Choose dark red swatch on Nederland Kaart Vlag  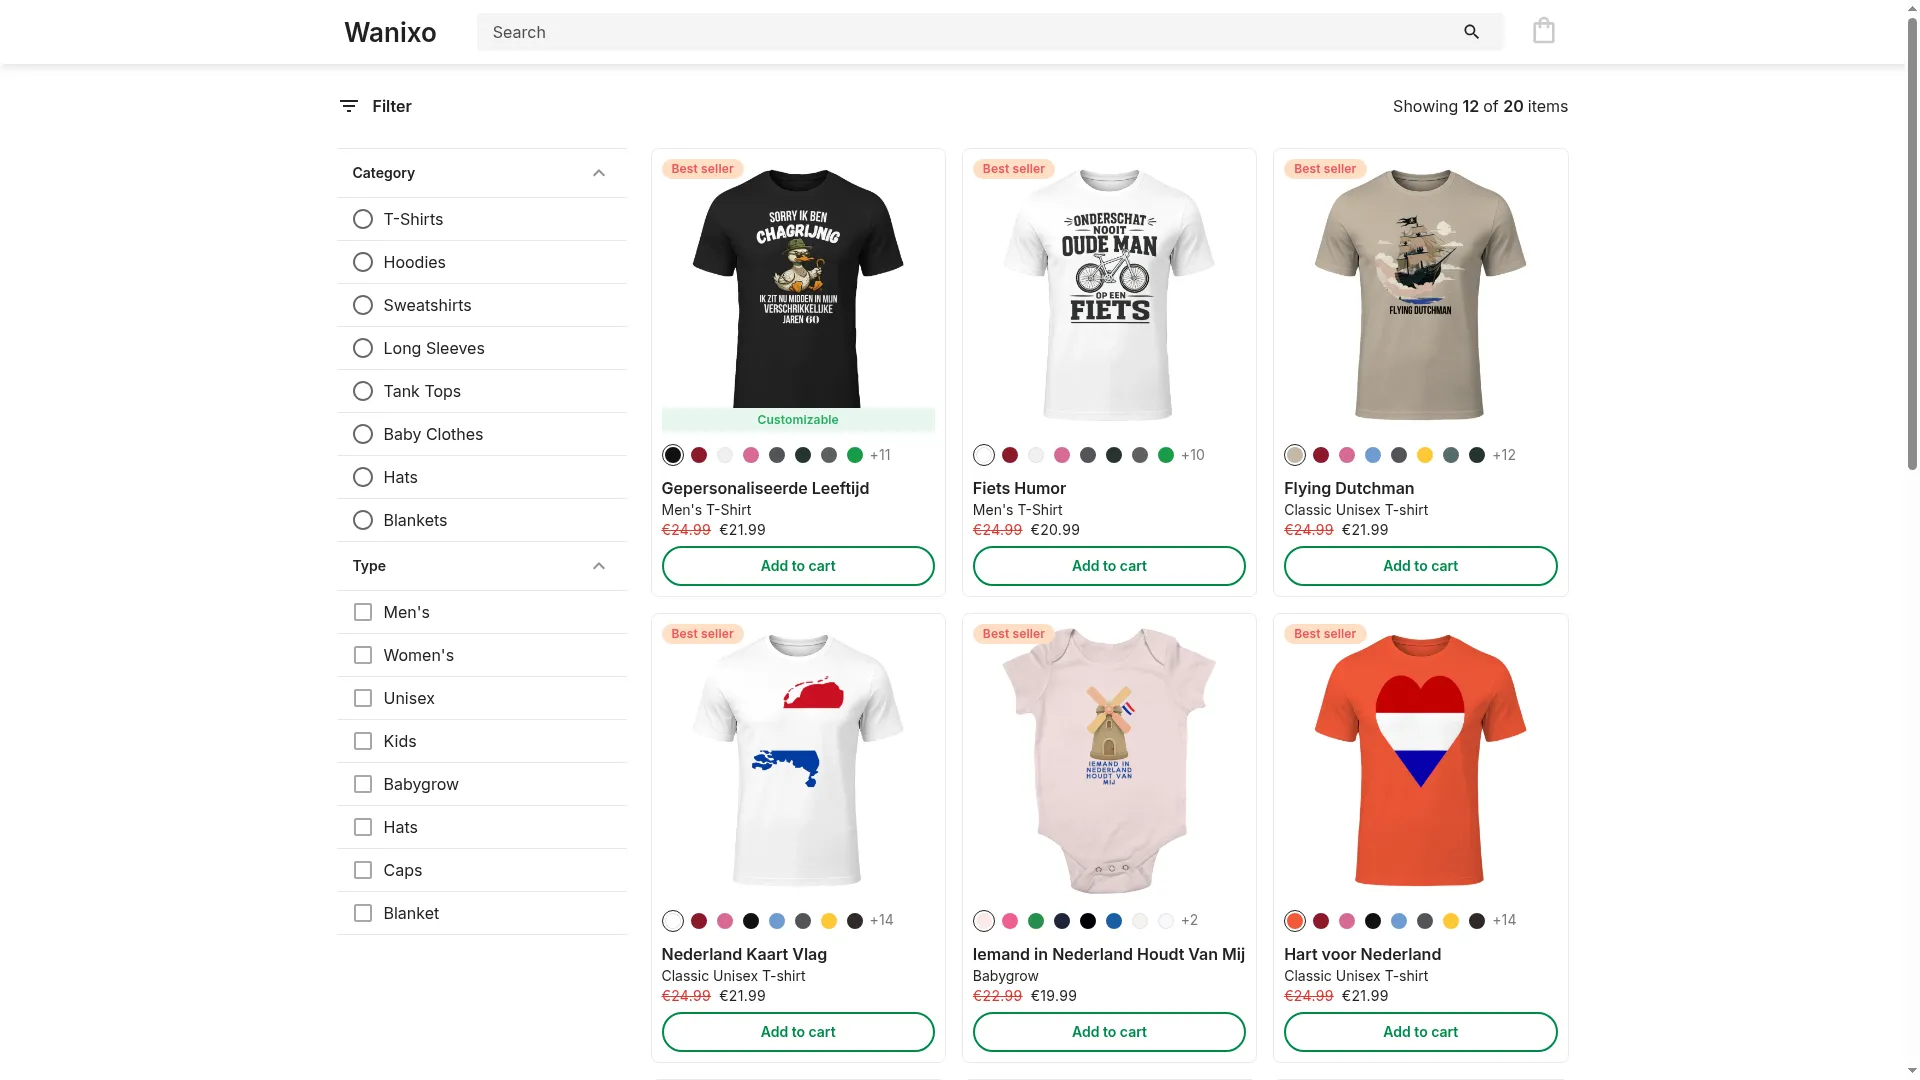point(699,921)
